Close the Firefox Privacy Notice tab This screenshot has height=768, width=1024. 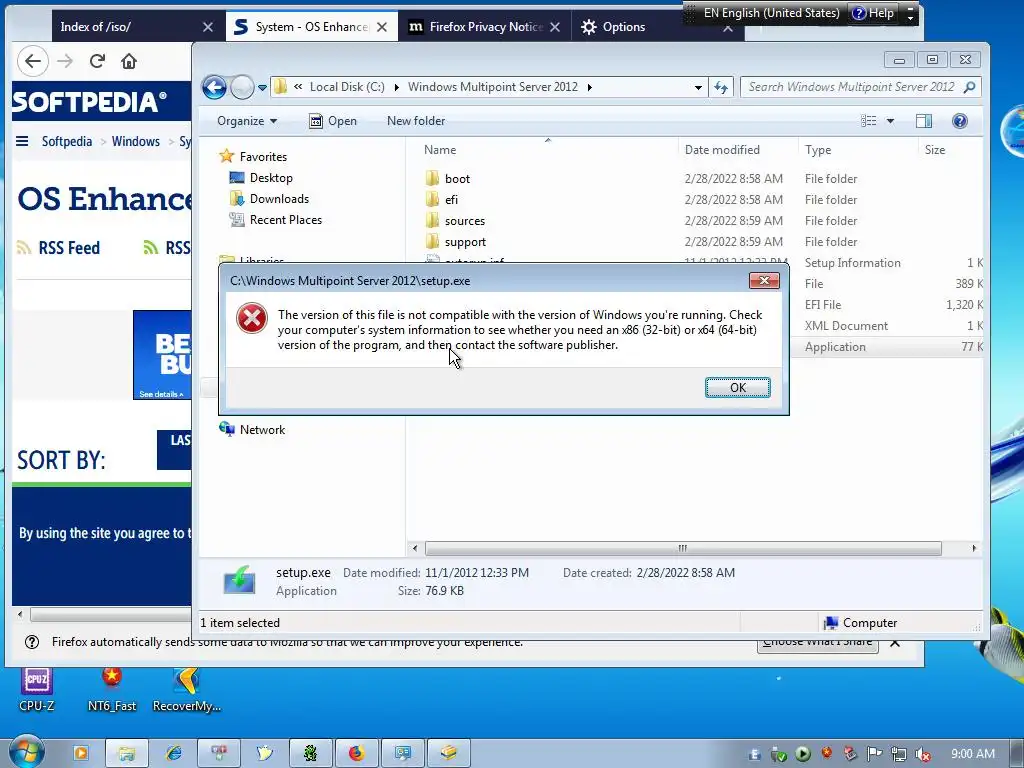(554, 27)
